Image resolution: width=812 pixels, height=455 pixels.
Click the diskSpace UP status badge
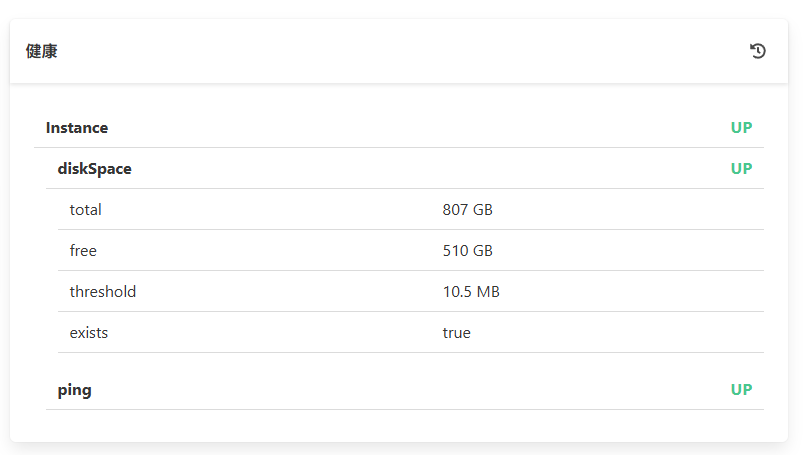coord(741,169)
